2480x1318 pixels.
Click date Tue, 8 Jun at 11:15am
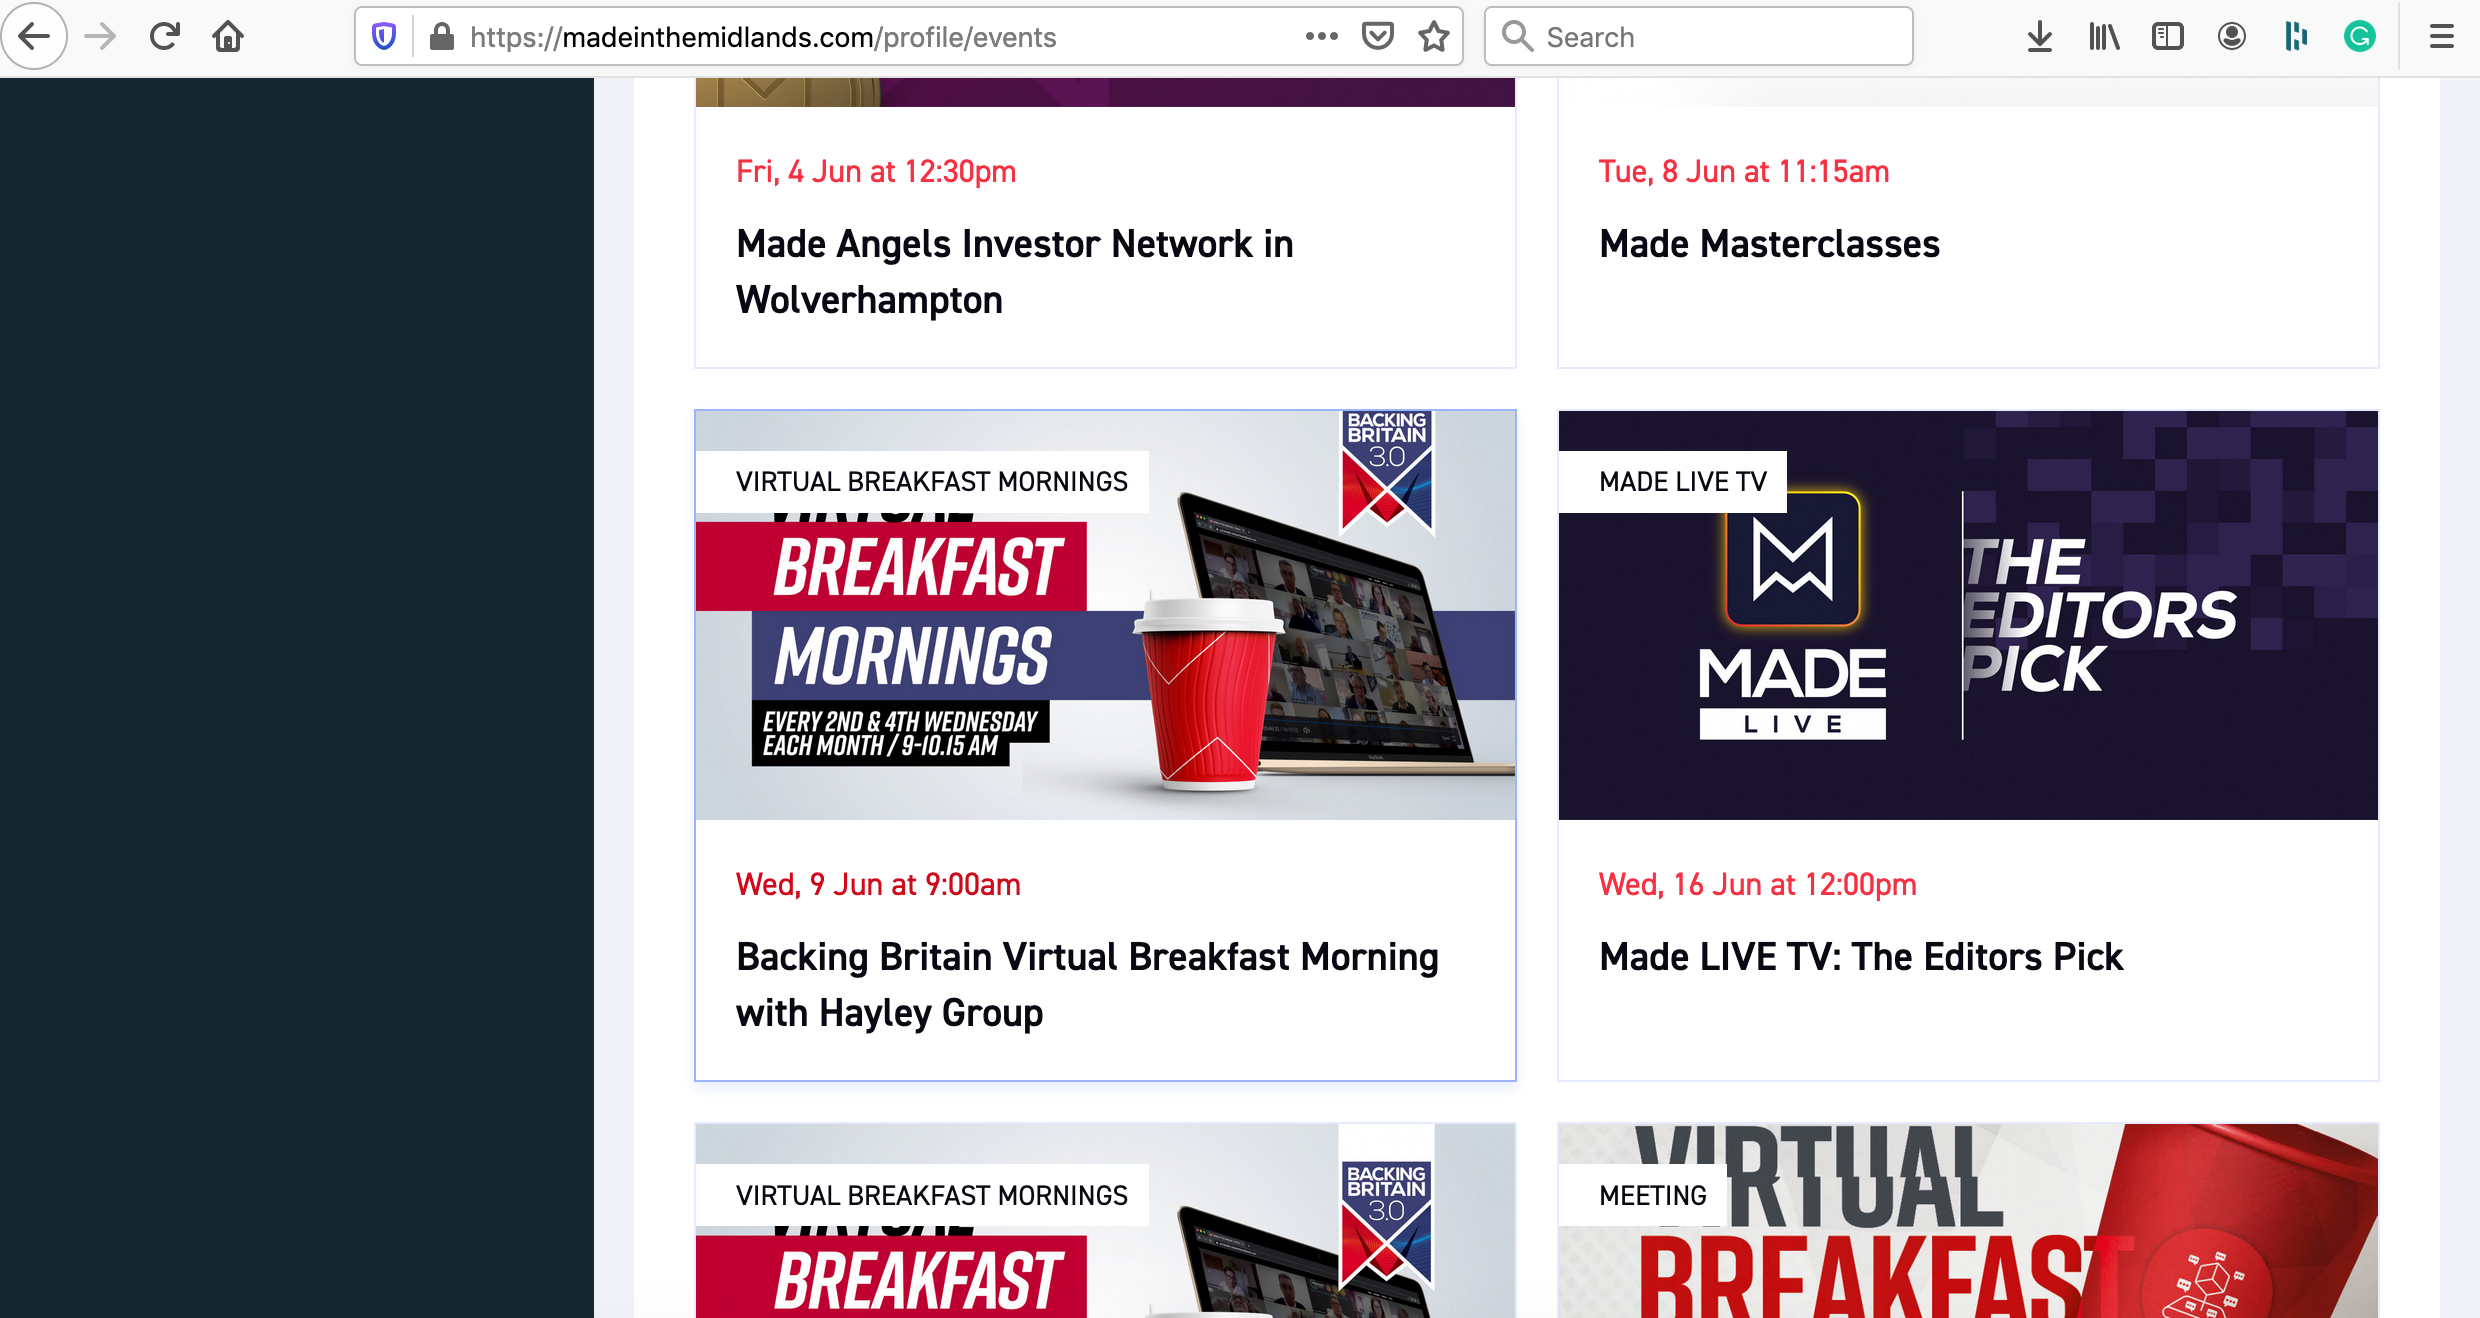tap(1744, 171)
